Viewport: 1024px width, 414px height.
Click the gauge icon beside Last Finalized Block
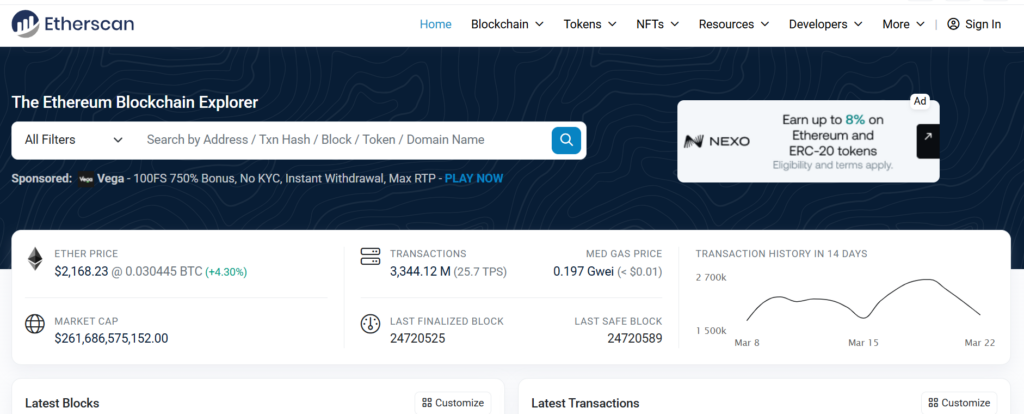[370, 324]
